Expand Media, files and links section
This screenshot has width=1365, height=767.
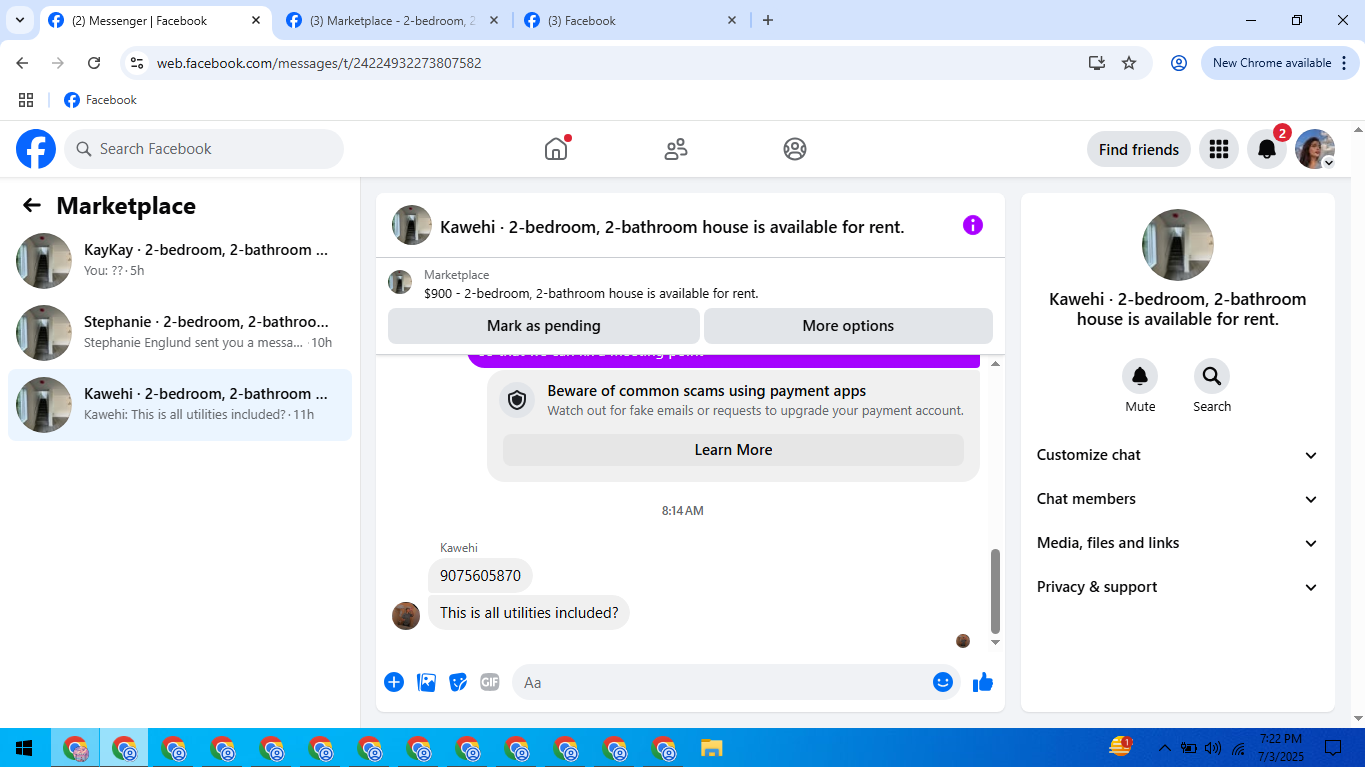(x=1178, y=543)
